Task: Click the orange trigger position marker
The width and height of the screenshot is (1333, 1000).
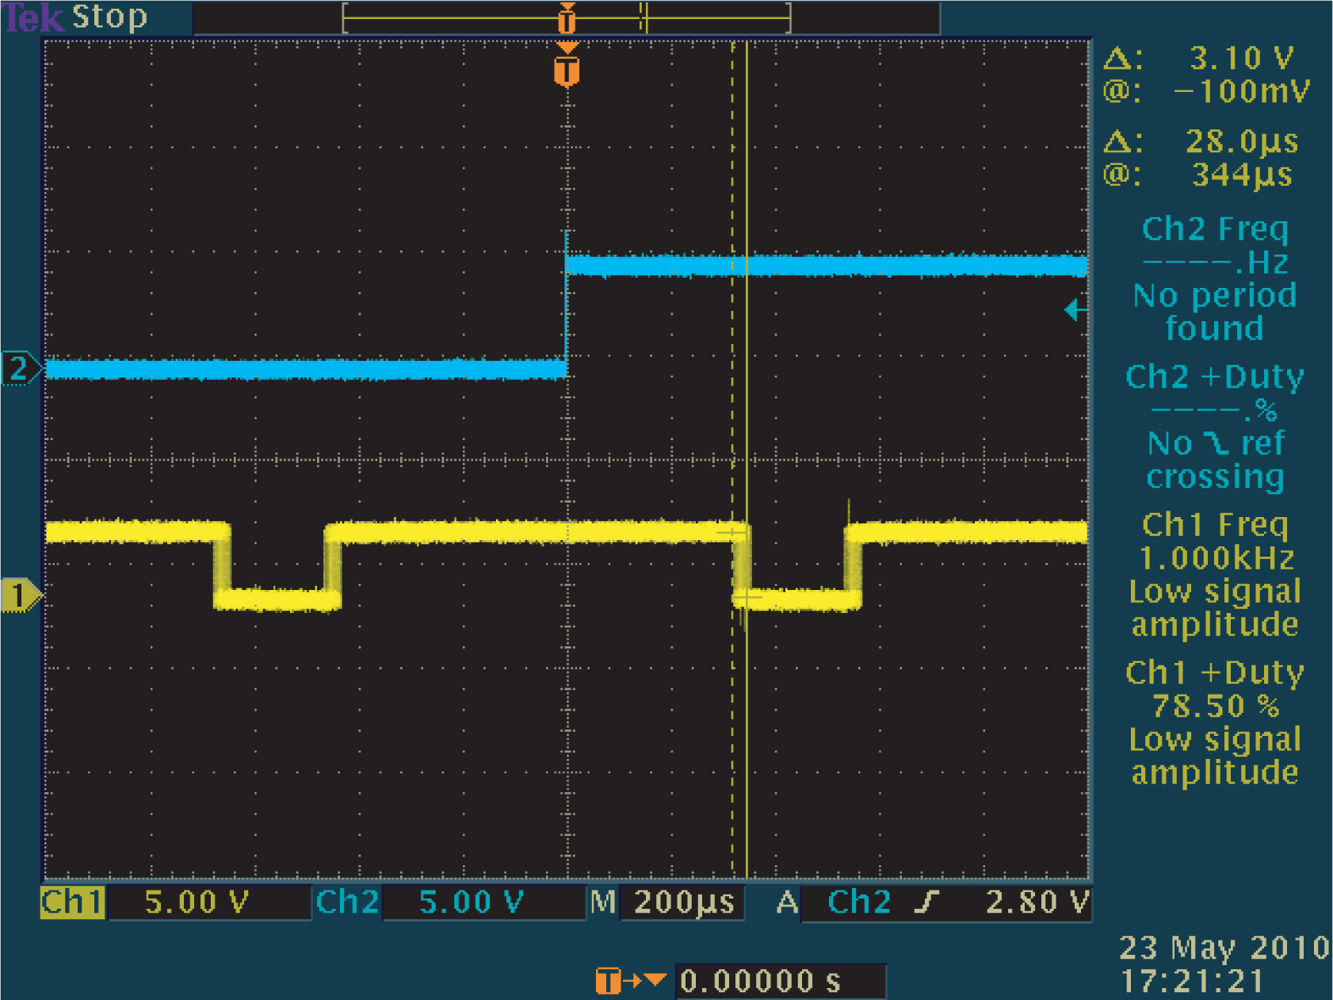Action: tap(567, 70)
